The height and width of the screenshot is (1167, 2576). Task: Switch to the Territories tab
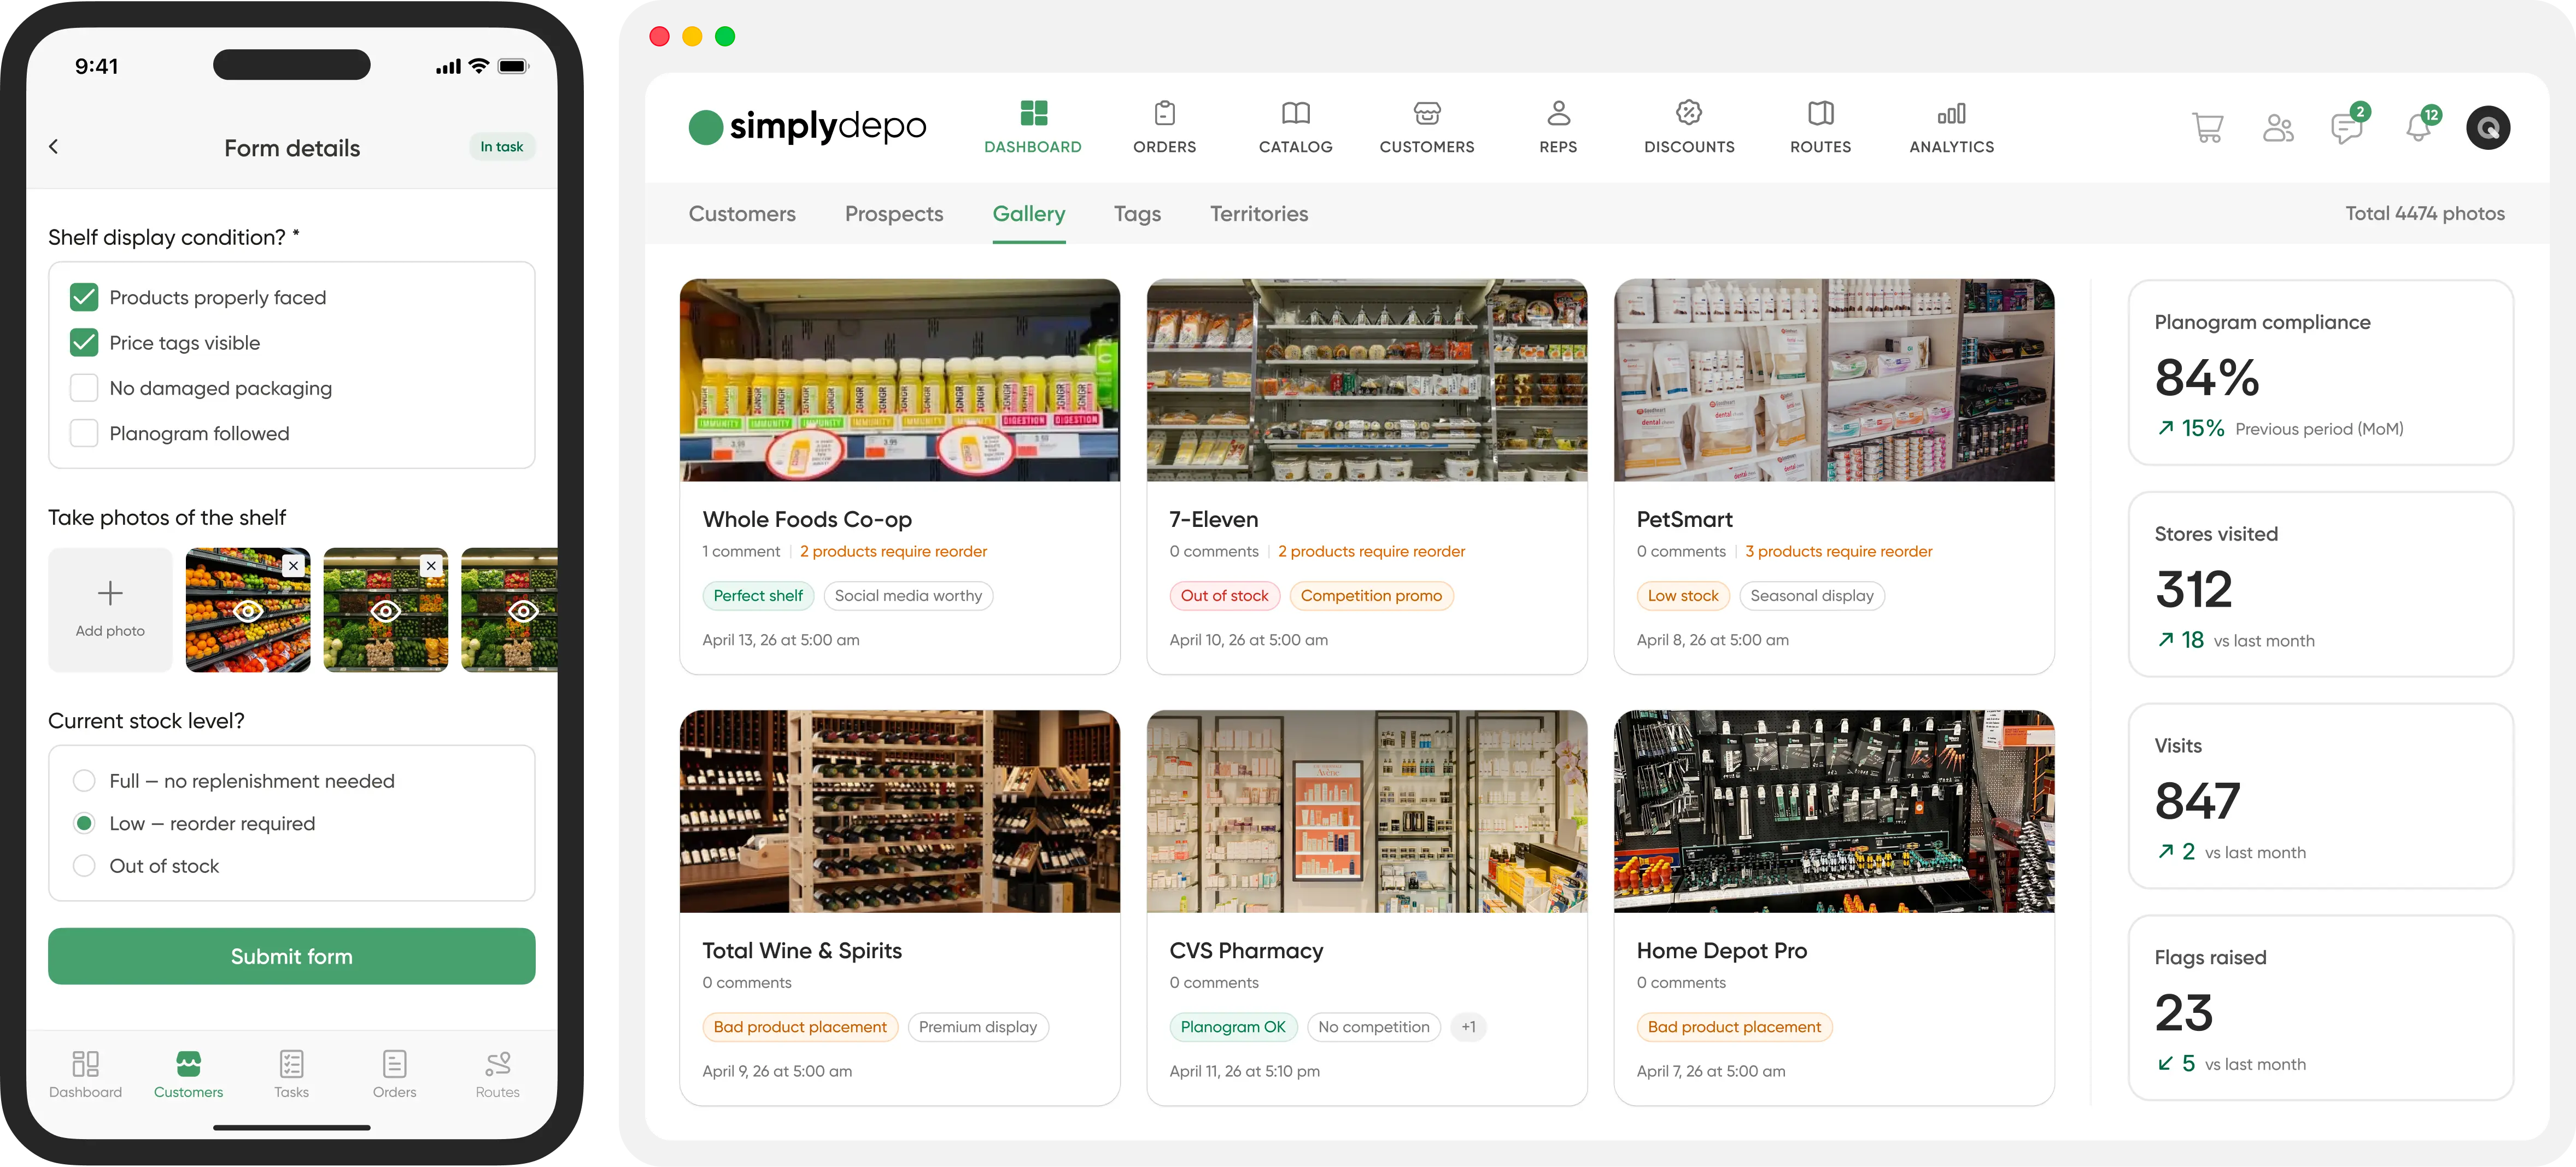click(1258, 214)
